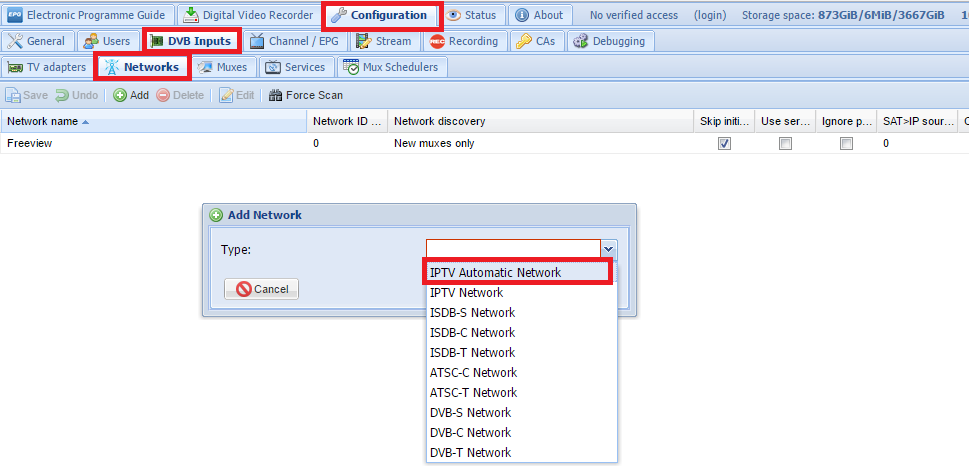
Task: Select DVB-C Network option
Action: click(x=522, y=433)
